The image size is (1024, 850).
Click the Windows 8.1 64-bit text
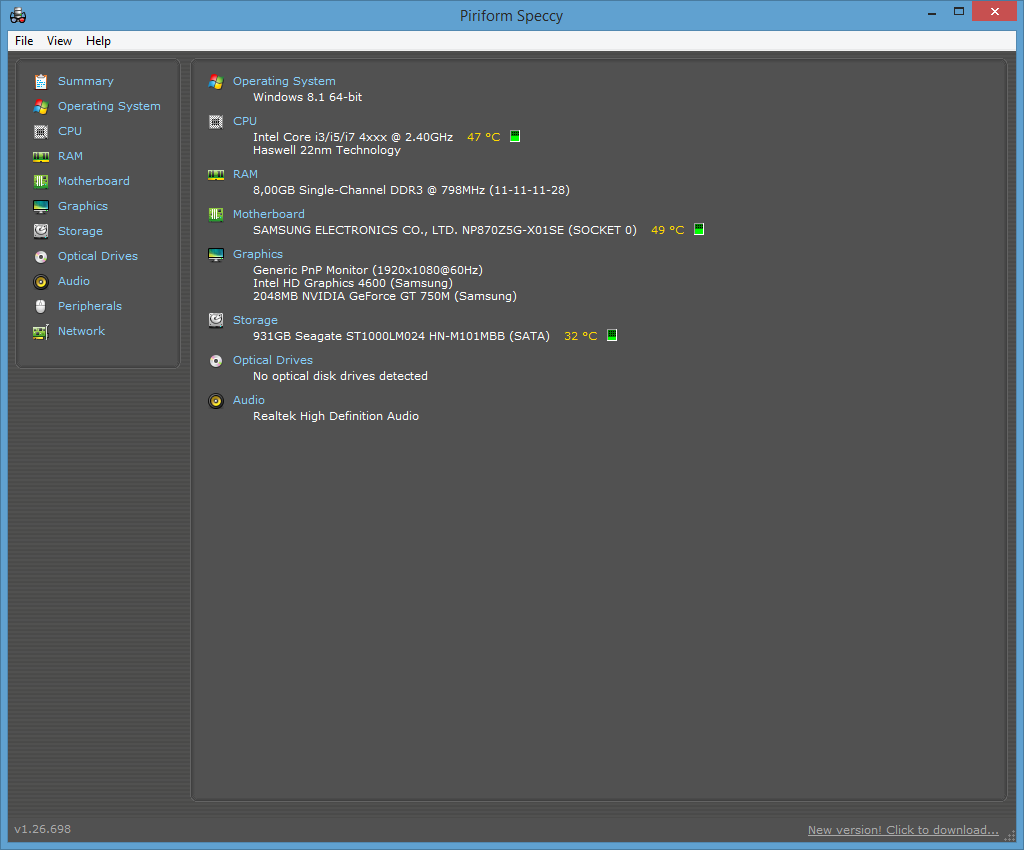[x=308, y=97]
